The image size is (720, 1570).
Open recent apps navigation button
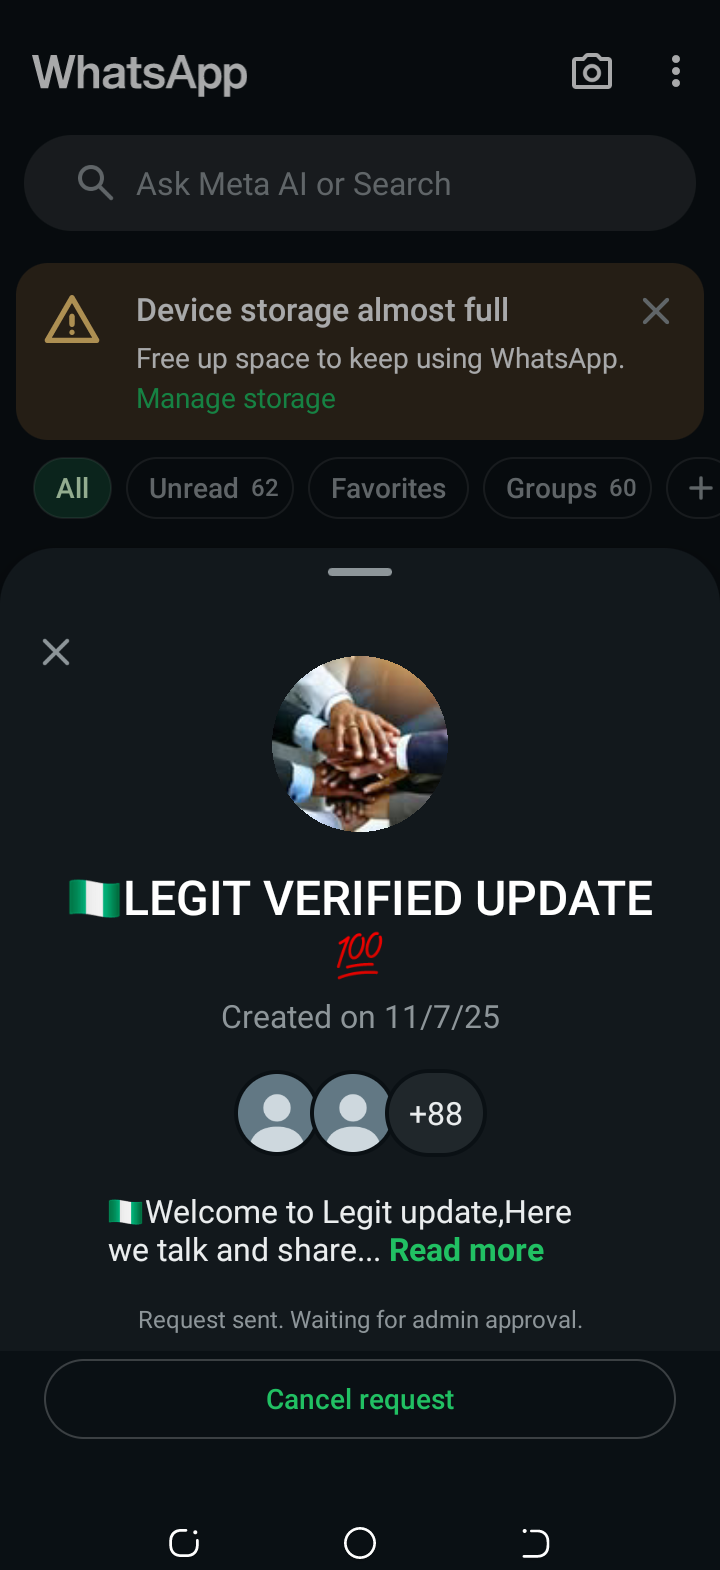184,1543
